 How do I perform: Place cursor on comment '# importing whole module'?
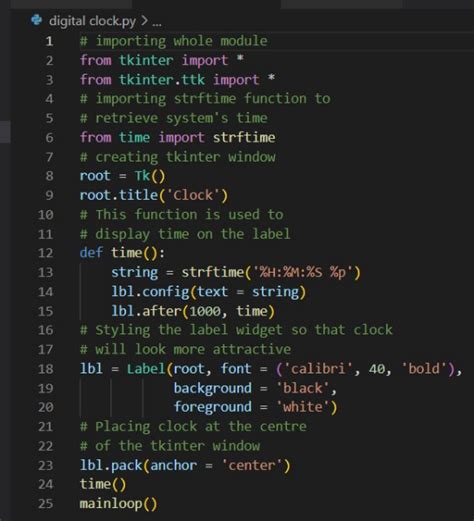pos(174,41)
